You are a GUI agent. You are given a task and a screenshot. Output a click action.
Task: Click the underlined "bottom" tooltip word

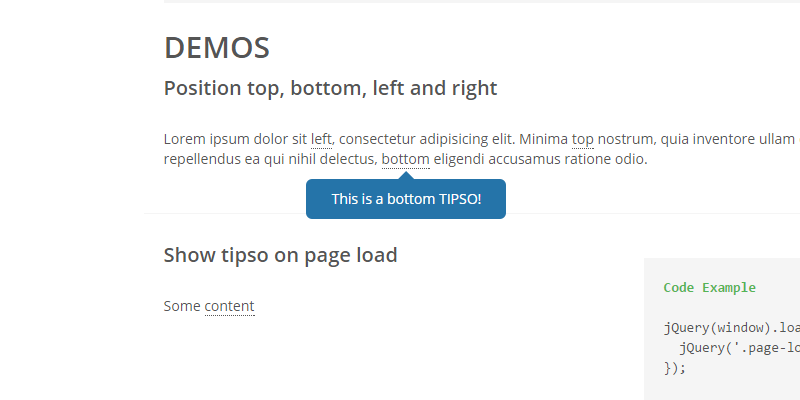coord(405,159)
